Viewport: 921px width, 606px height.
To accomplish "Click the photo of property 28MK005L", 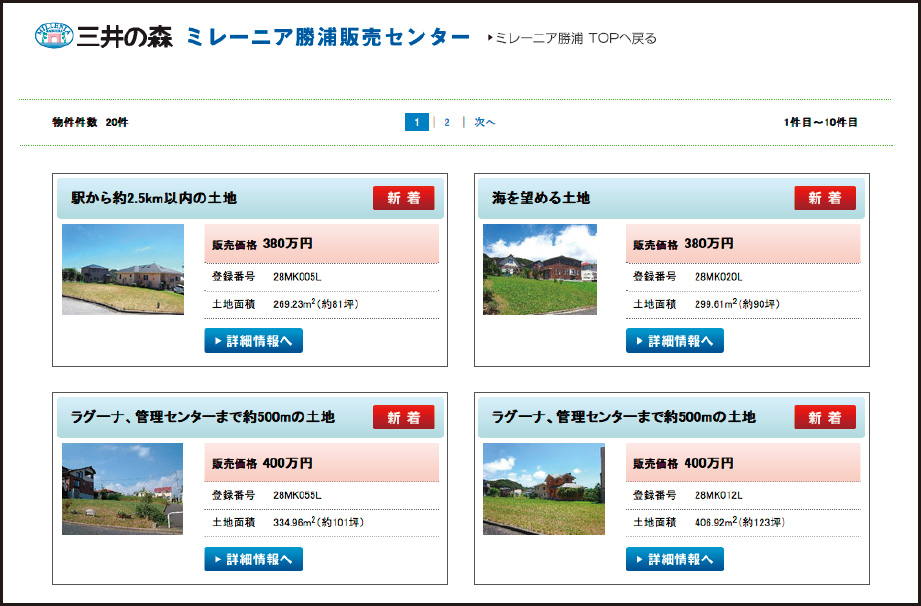I will (x=123, y=269).
